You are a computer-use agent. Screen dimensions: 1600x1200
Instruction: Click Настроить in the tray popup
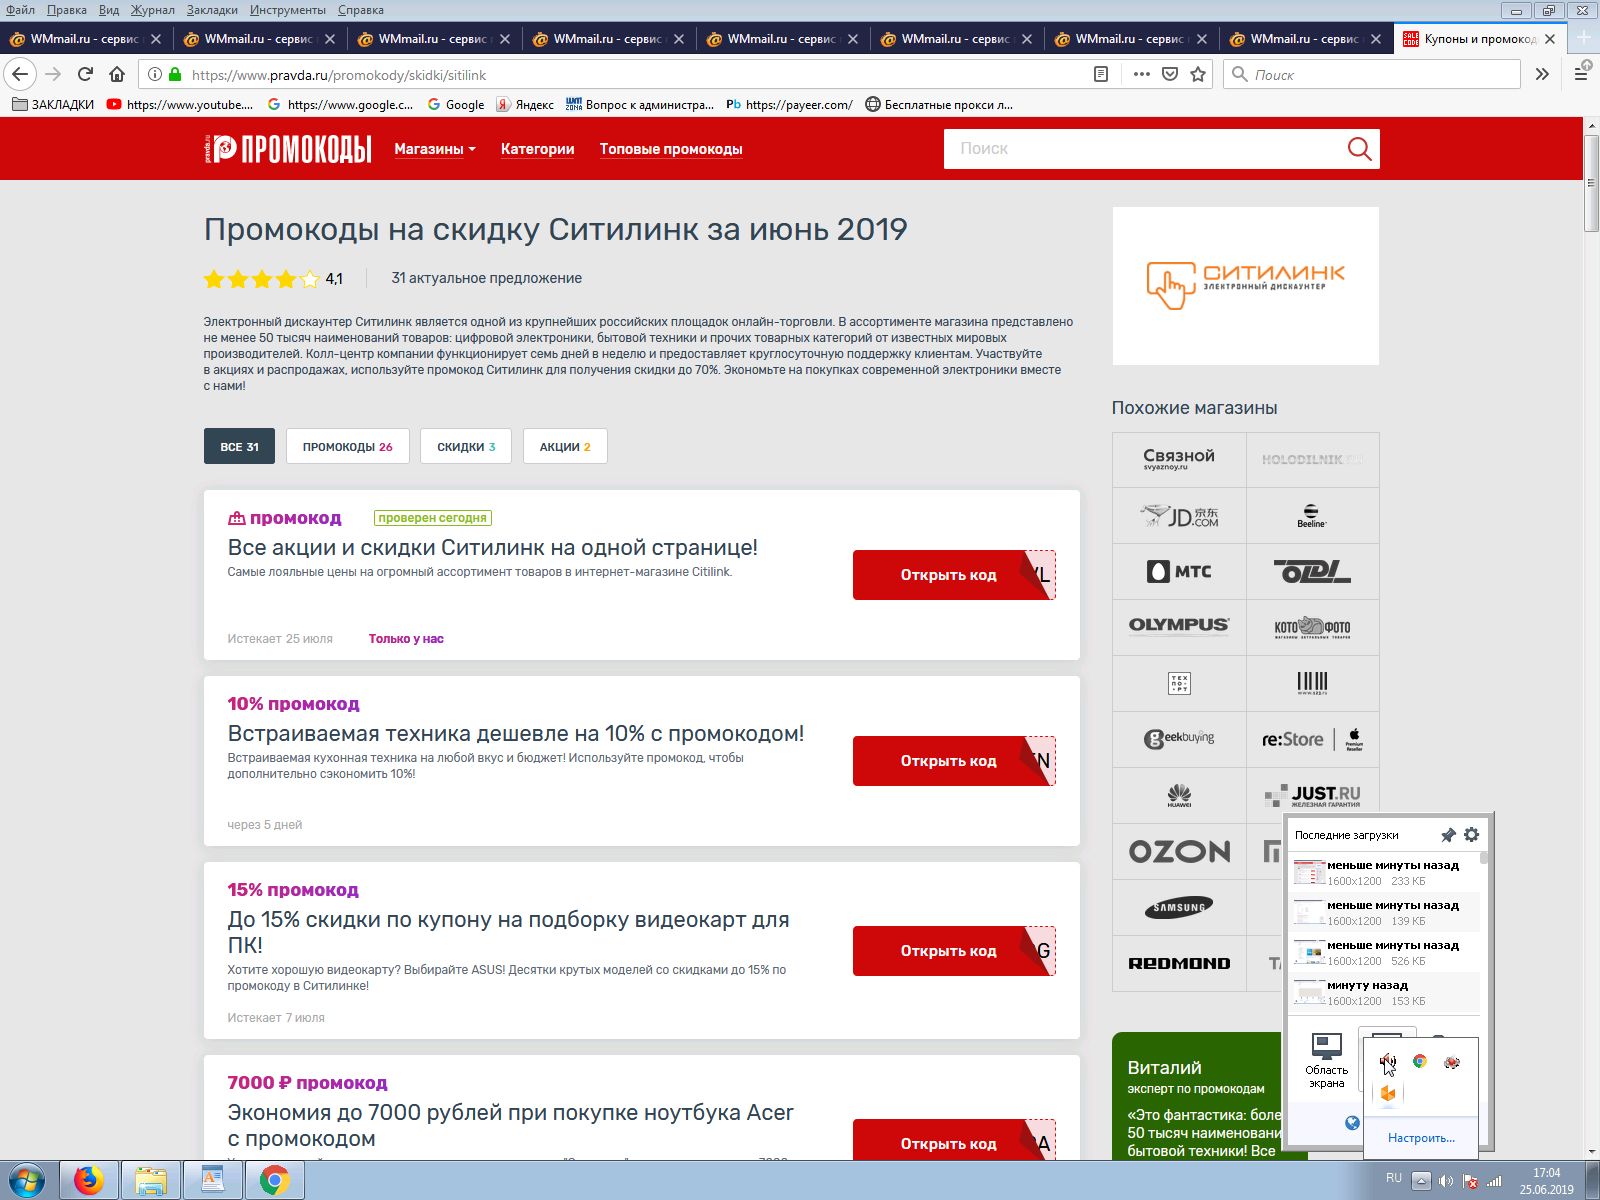1421,1138
